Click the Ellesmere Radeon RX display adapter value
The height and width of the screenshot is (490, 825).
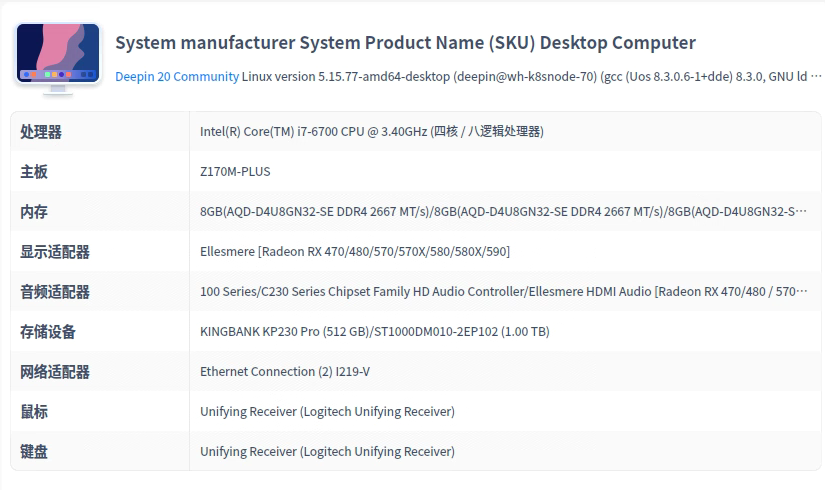point(354,252)
